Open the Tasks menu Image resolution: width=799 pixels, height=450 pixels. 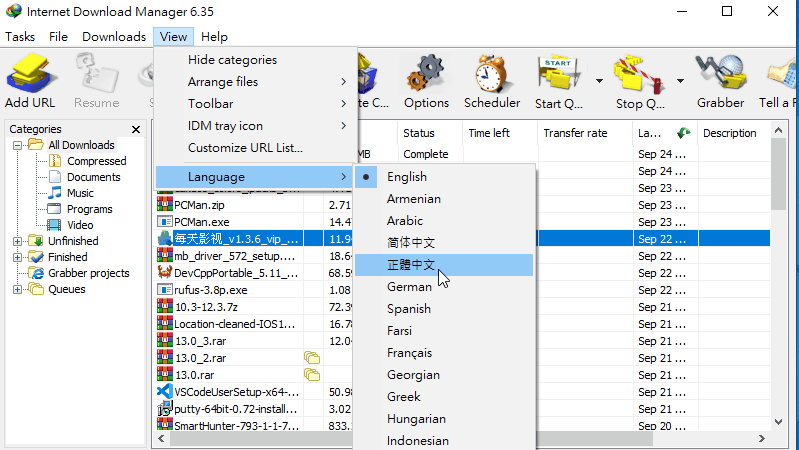[20, 37]
